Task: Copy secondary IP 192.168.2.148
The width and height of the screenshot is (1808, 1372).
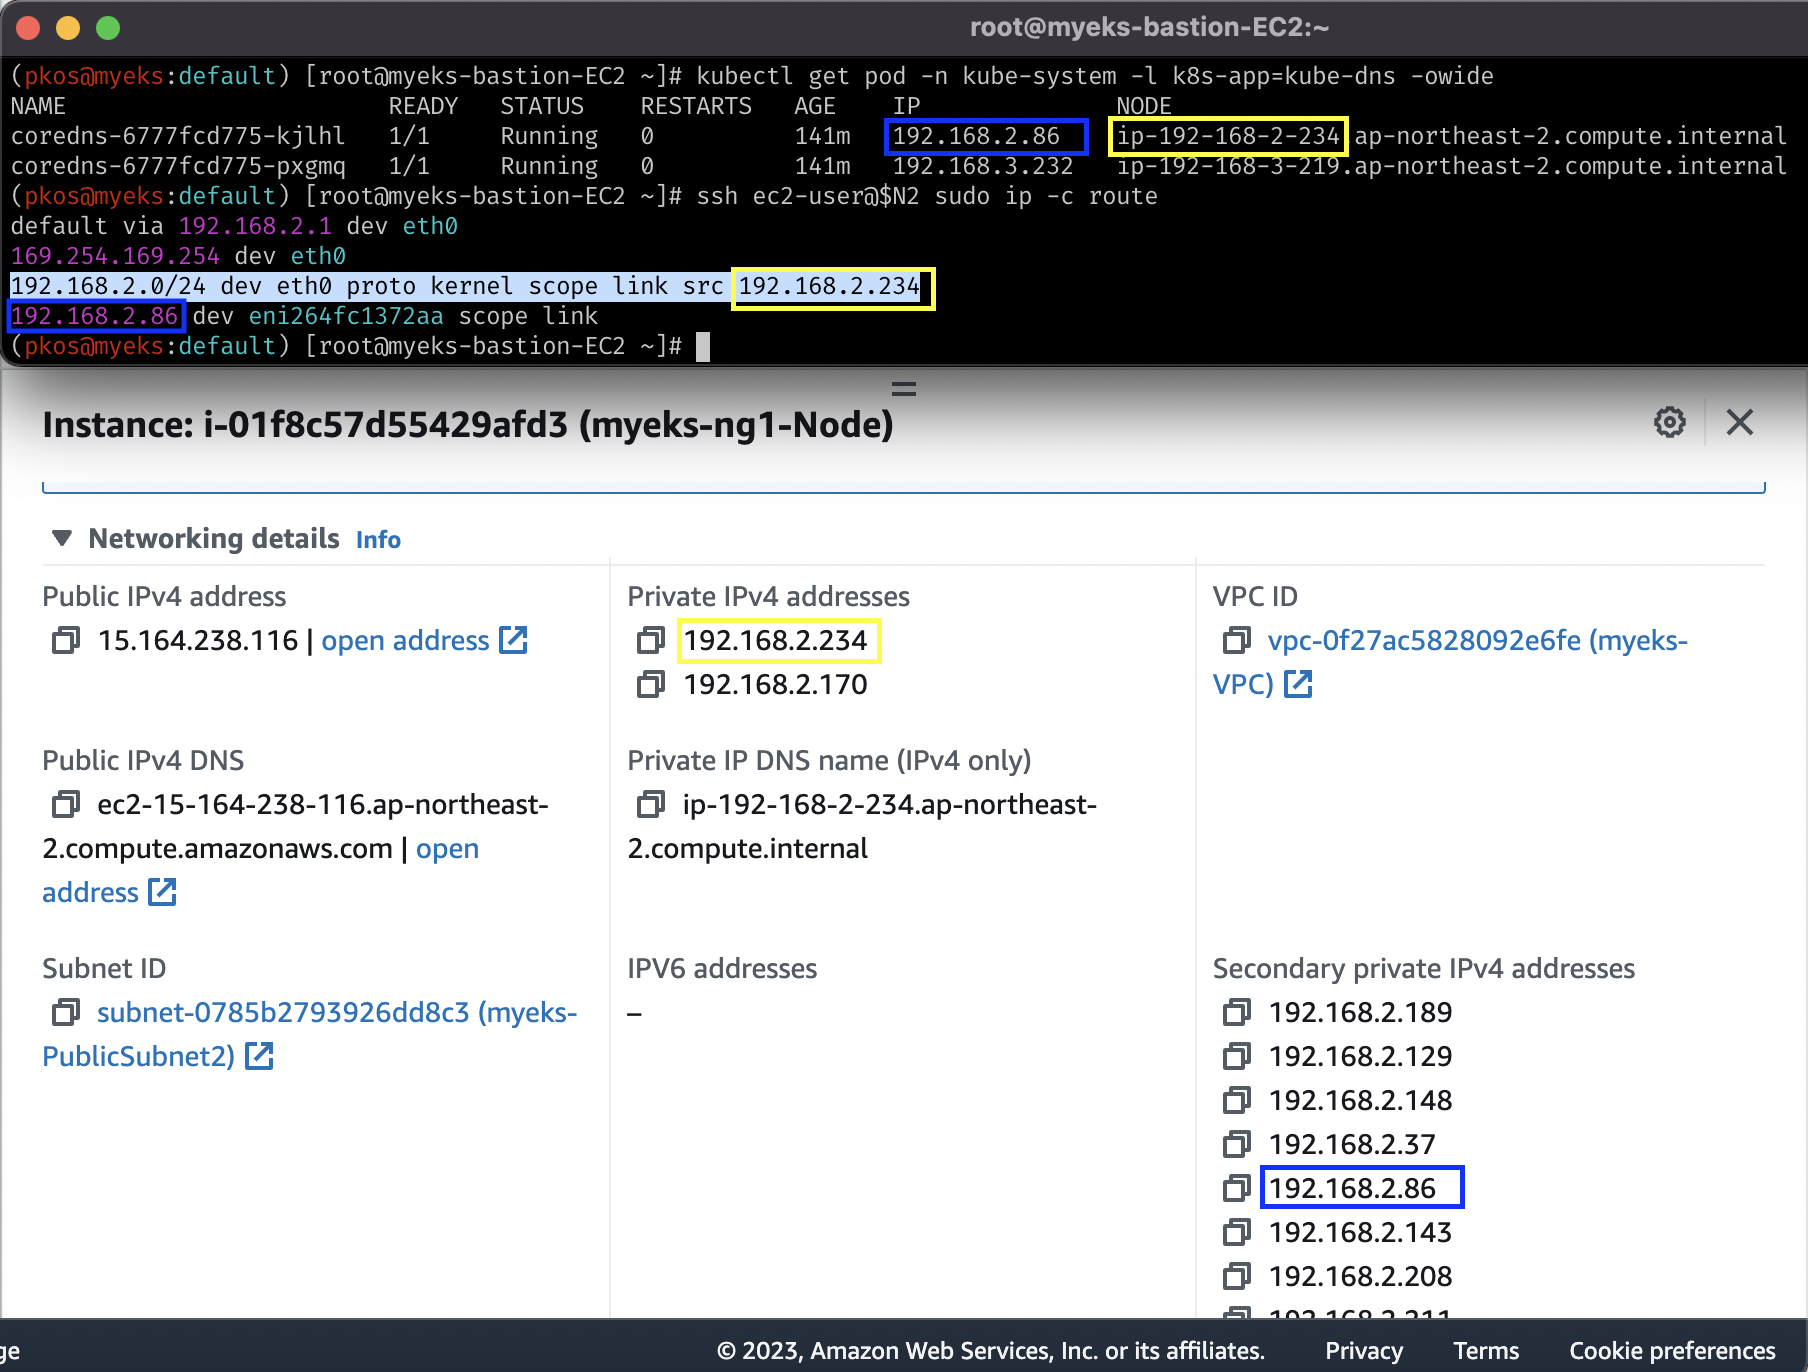Action: click(1237, 1100)
